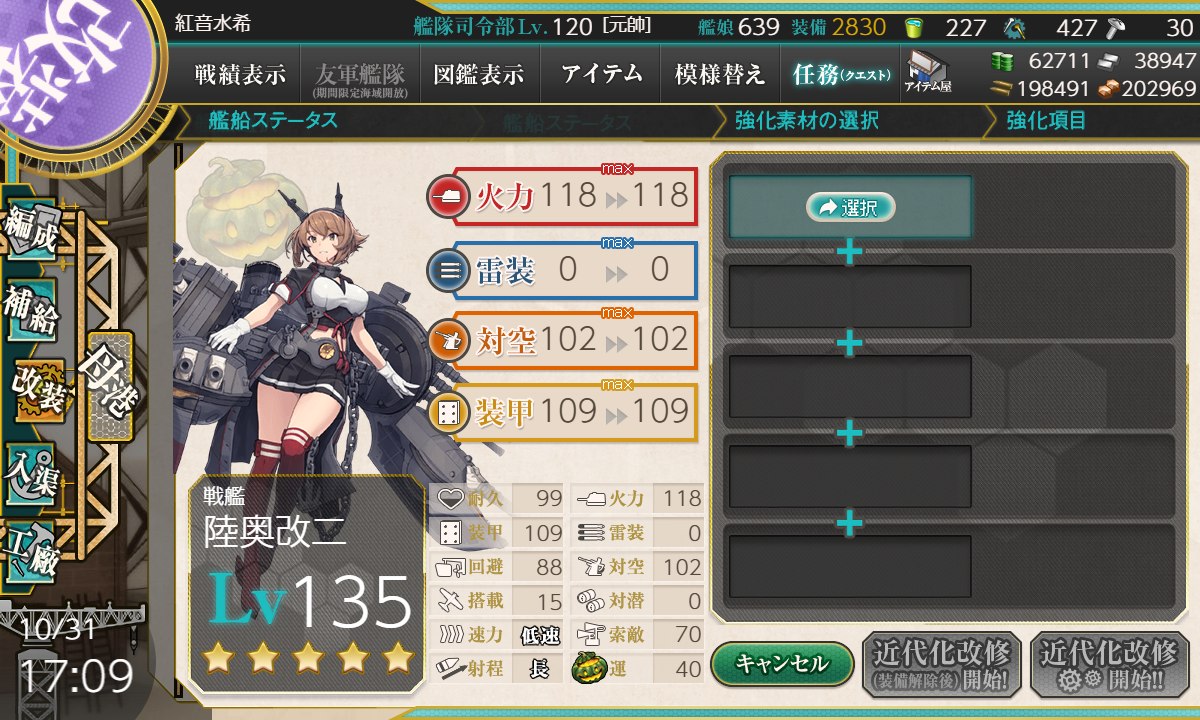Click the pumpkin 運 luck stat icon
The height and width of the screenshot is (720, 1200).
pos(588,669)
